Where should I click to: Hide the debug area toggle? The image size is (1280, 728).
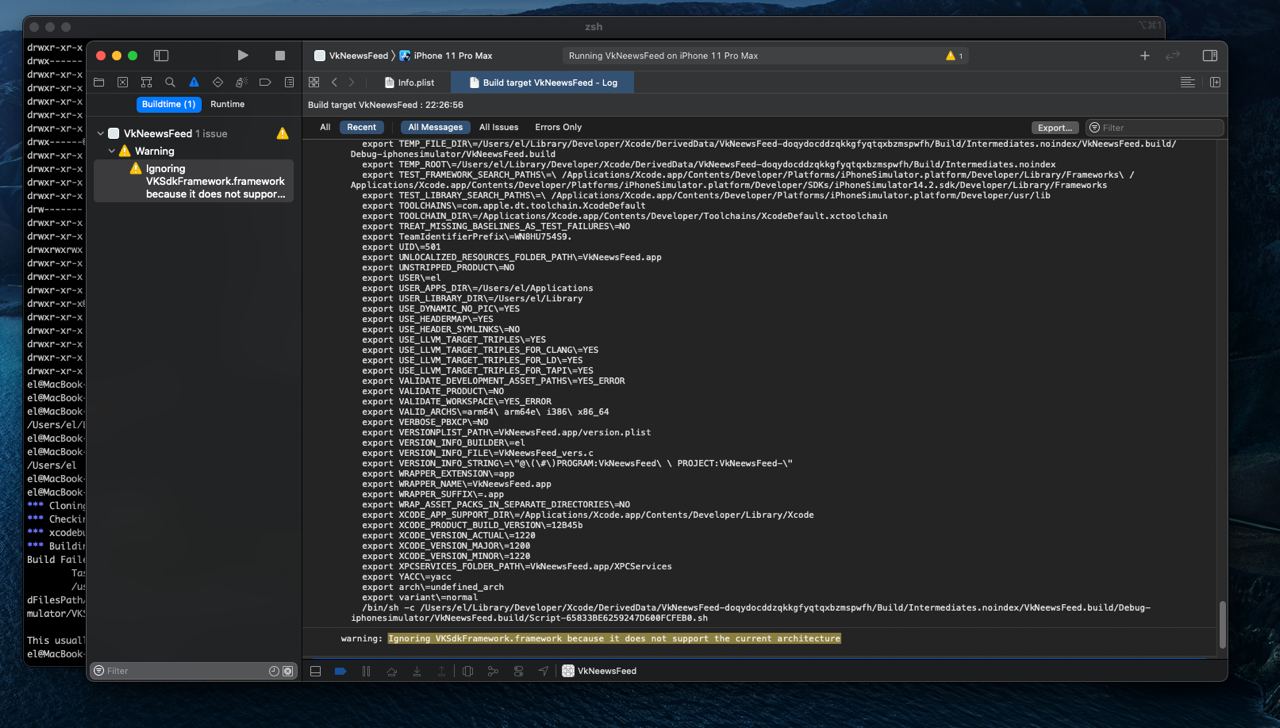point(315,671)
